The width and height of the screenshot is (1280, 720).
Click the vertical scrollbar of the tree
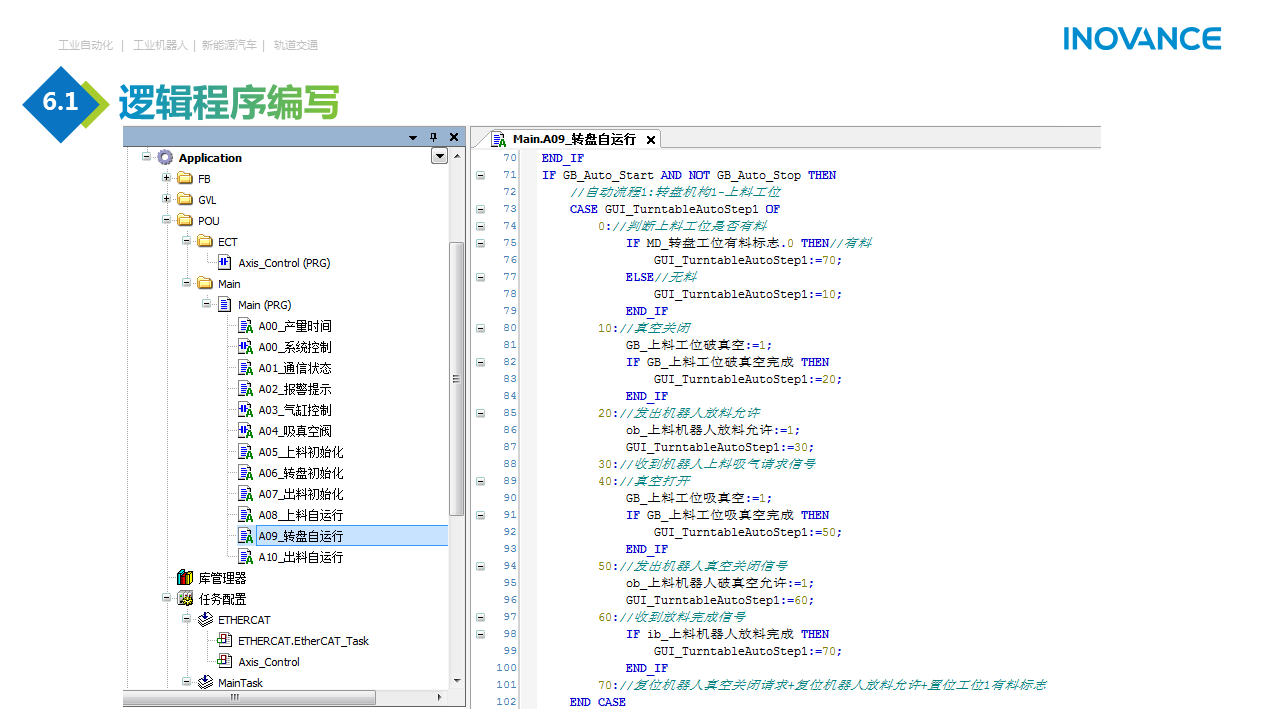[457, 379]
